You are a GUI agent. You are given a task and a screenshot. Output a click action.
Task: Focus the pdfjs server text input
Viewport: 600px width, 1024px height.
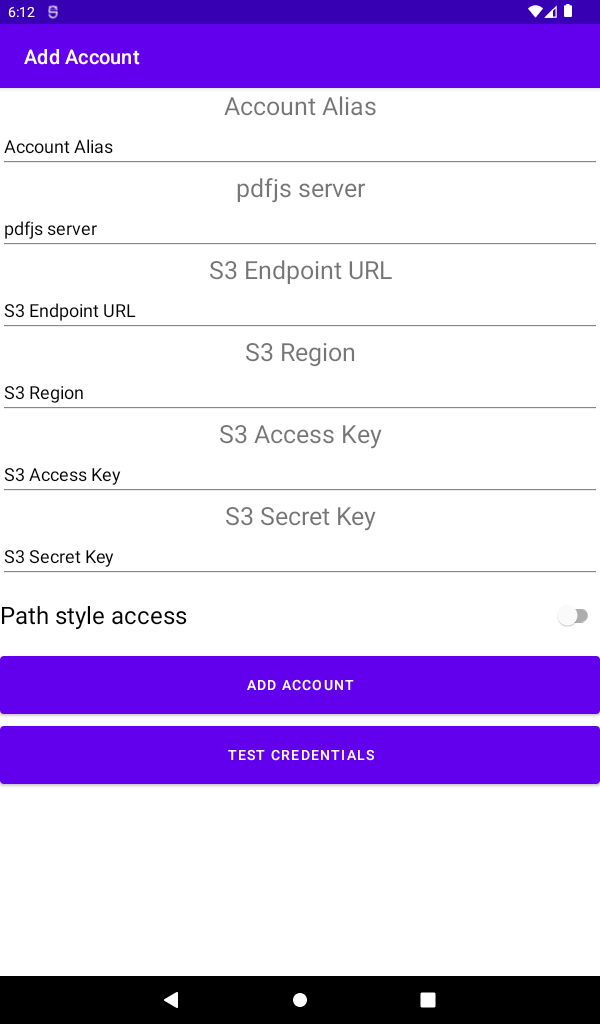click(x=300, y=229)
